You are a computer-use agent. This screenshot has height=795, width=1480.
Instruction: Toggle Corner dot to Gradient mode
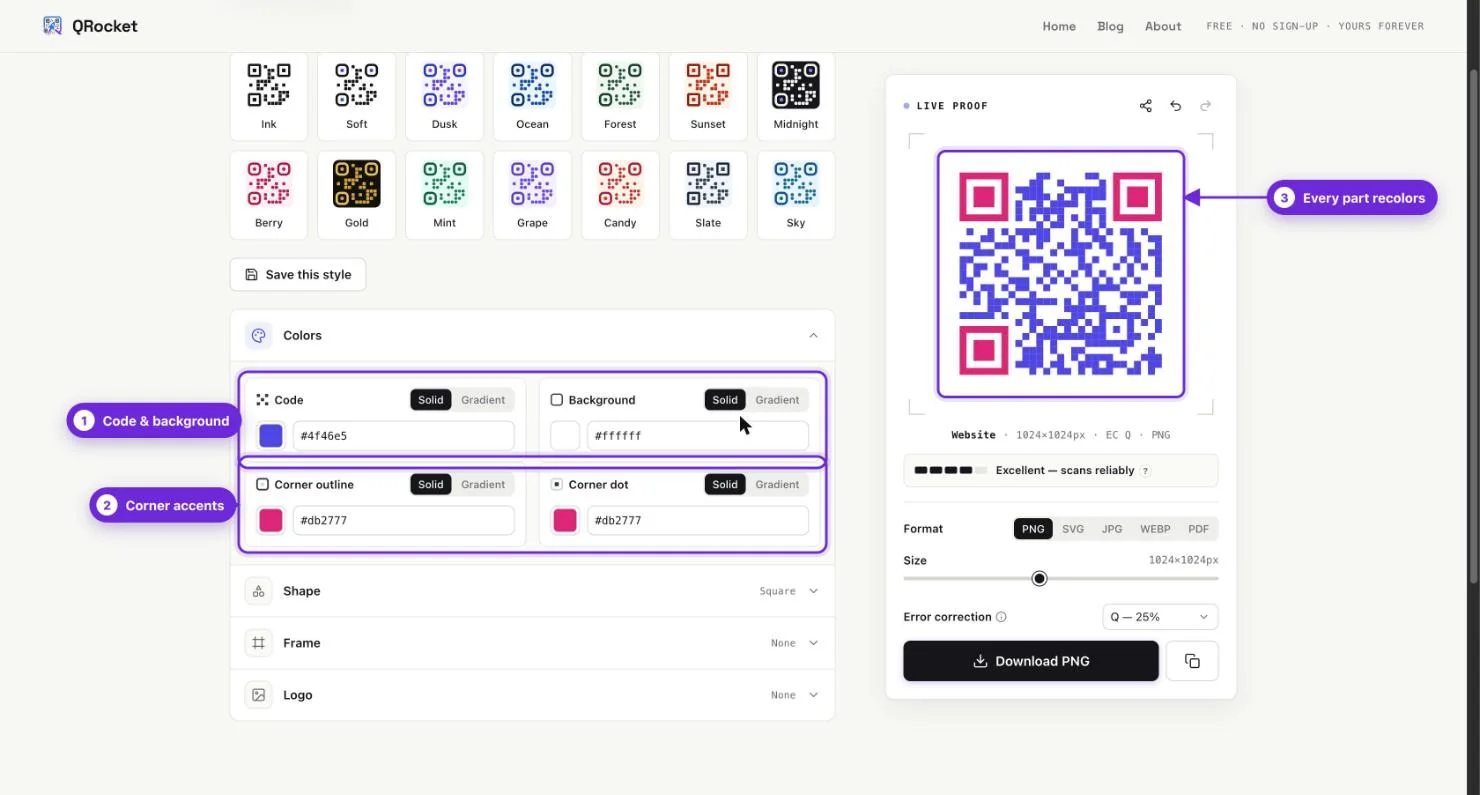(x=777, y=484)
